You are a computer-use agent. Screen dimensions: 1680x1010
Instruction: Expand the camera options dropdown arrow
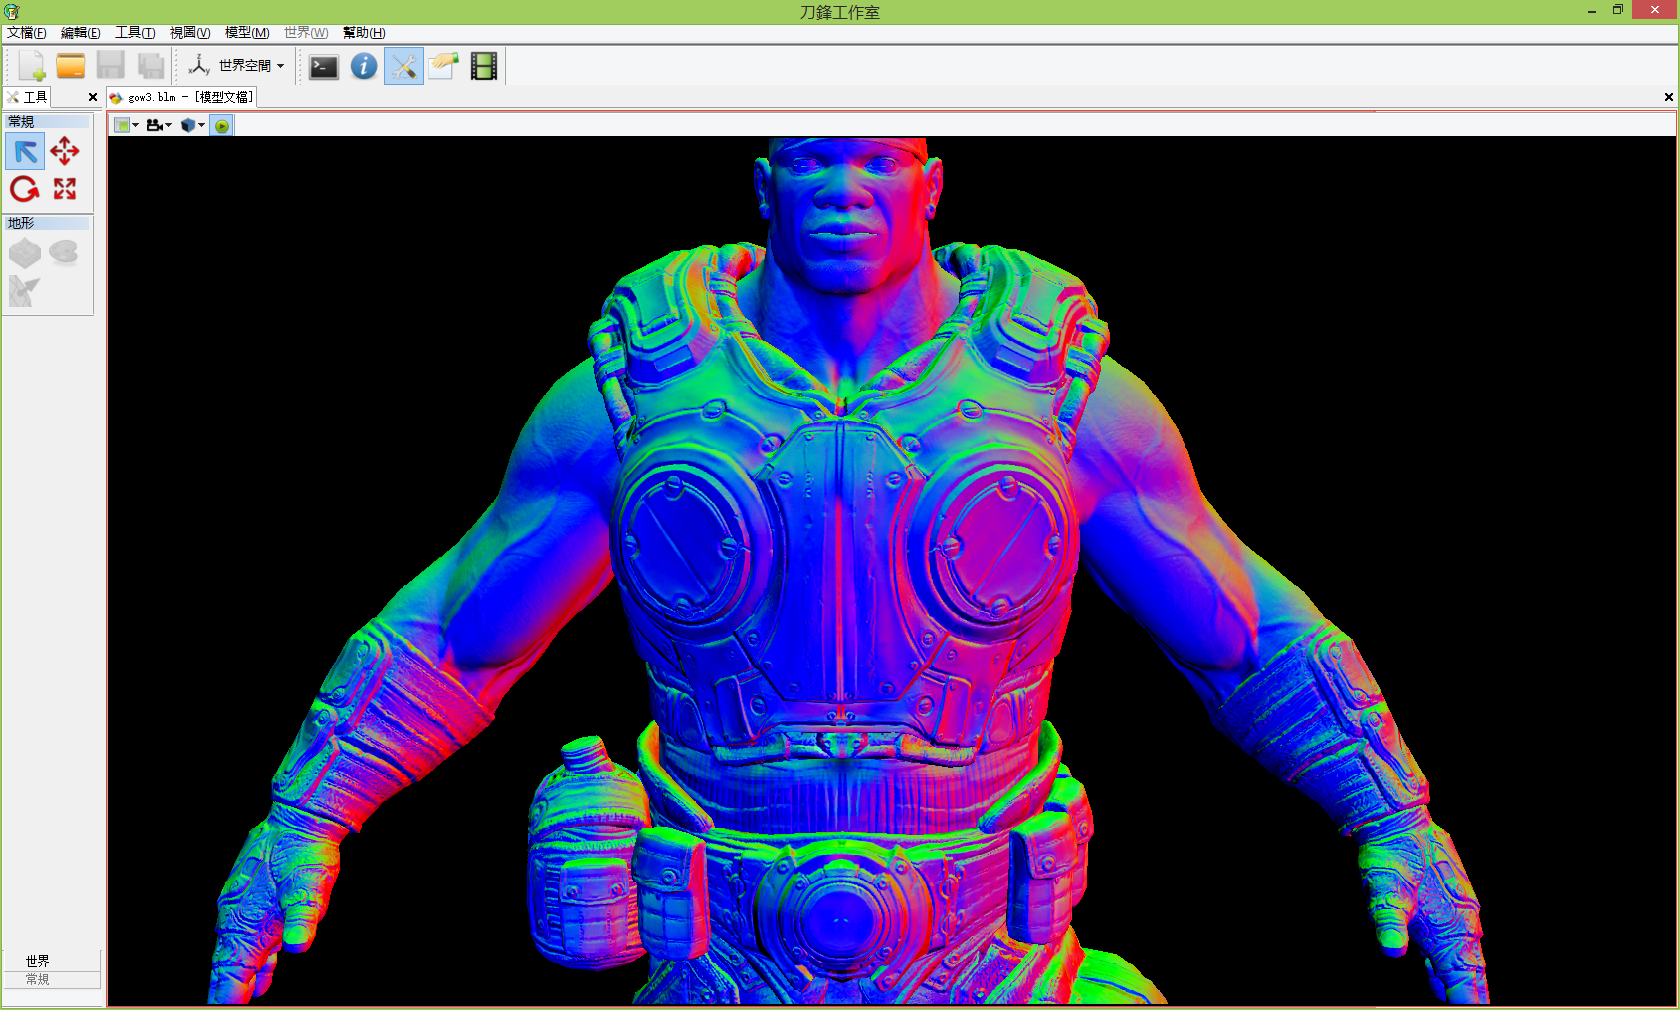[x=168, y=125]
